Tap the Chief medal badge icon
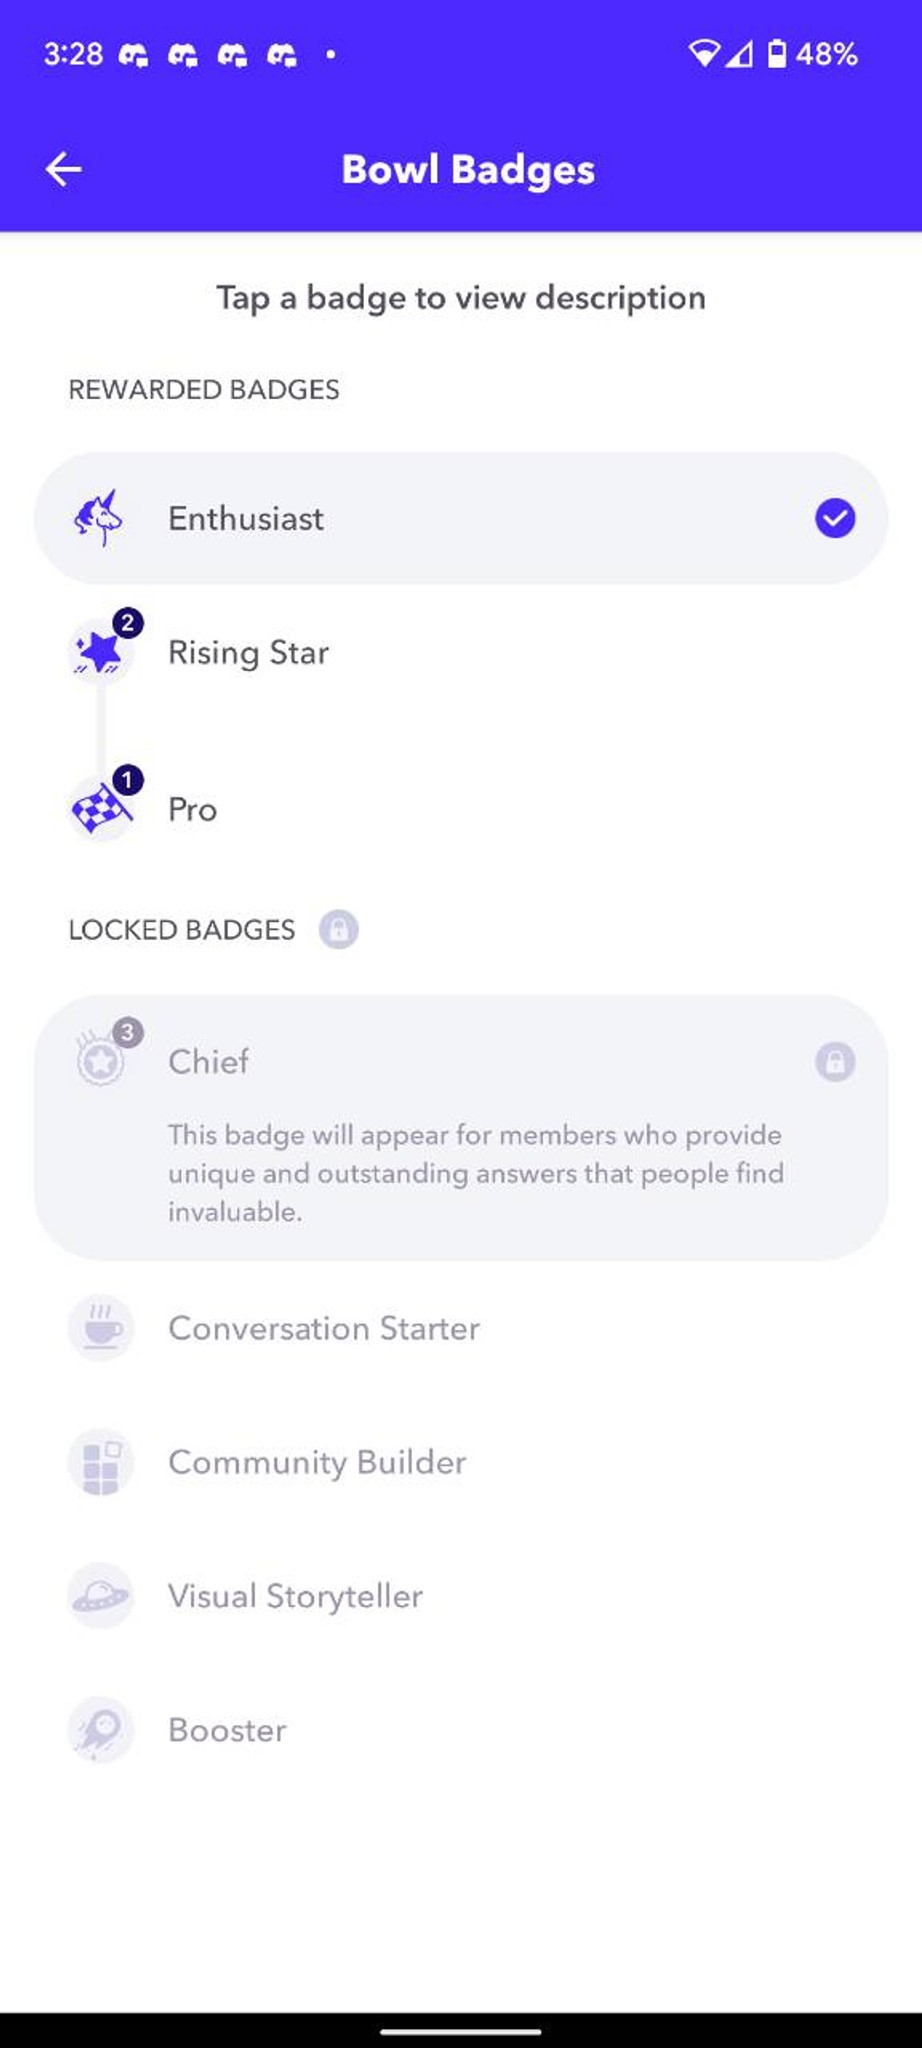Viewport: 922px width, 2048px height. [101, 1061]
